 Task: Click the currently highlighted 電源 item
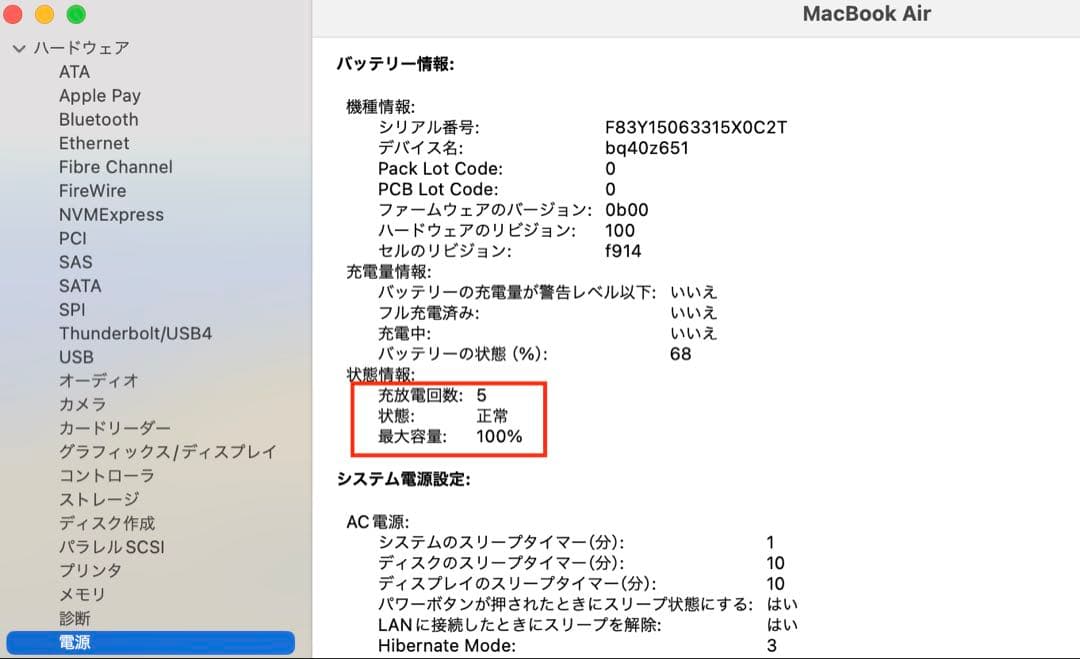(x=73, y=643)
